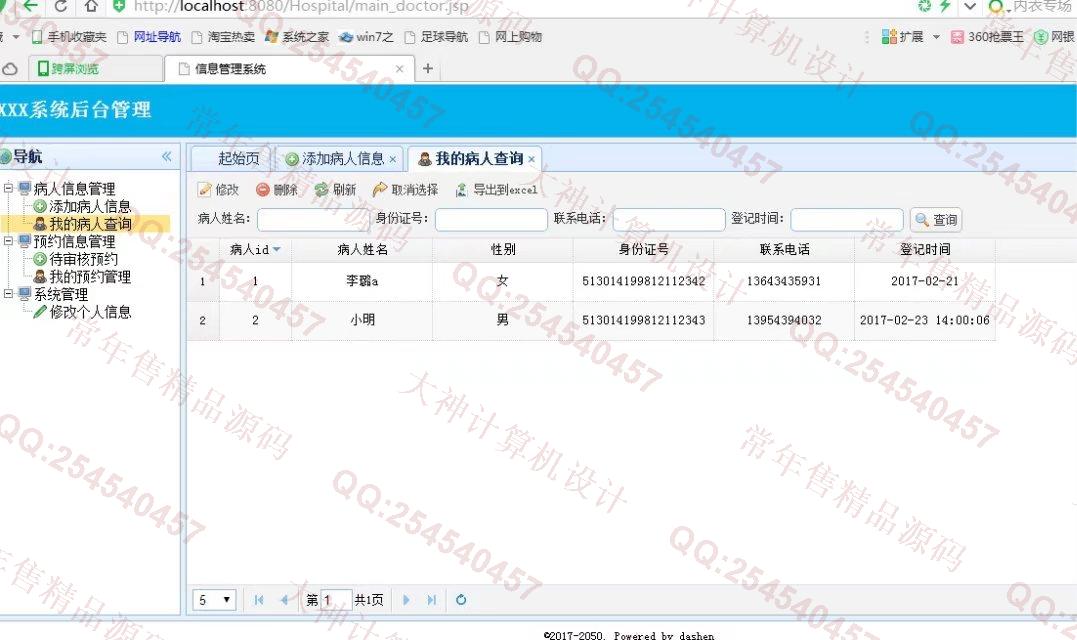Go to next page in pager
1077x640 pixels.
coord(406,600)
